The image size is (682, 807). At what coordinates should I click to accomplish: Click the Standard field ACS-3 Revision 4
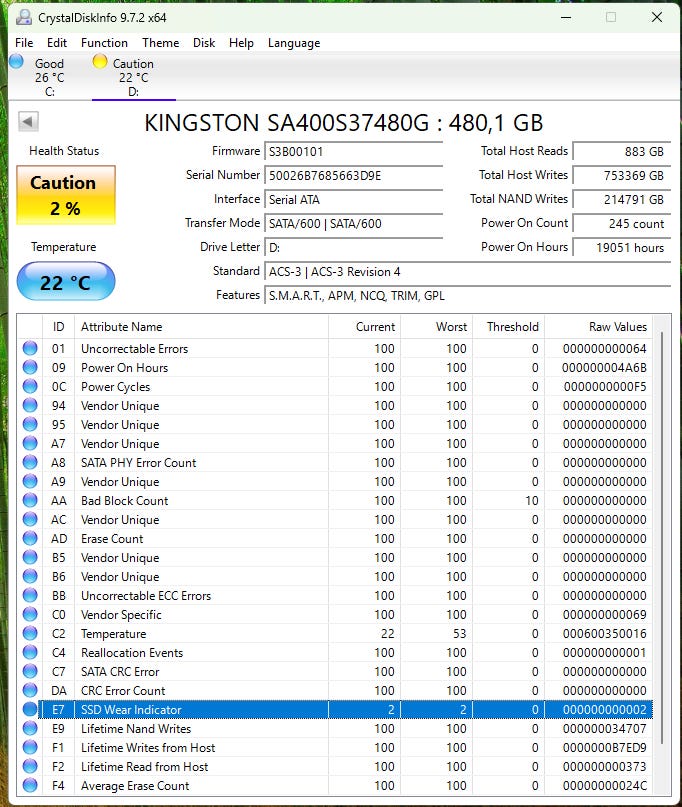[x=467, y=272]
